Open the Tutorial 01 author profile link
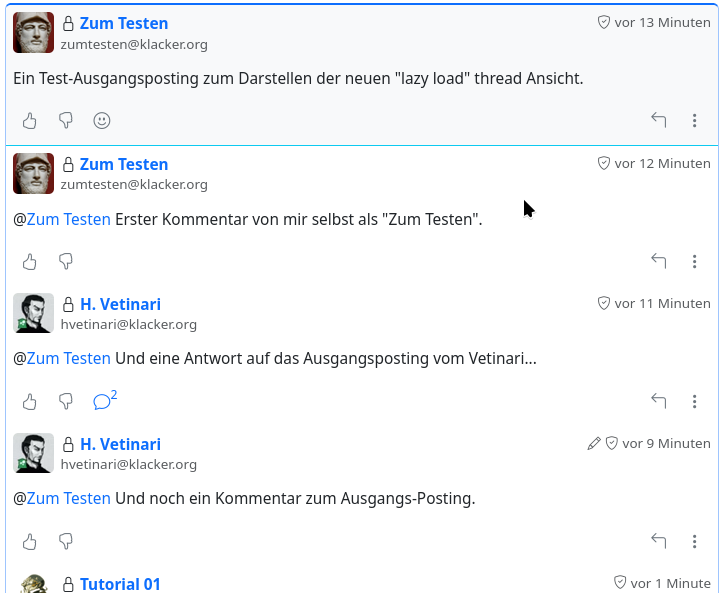723x593 pixels. pyautogui.click(x=120, y=584)
